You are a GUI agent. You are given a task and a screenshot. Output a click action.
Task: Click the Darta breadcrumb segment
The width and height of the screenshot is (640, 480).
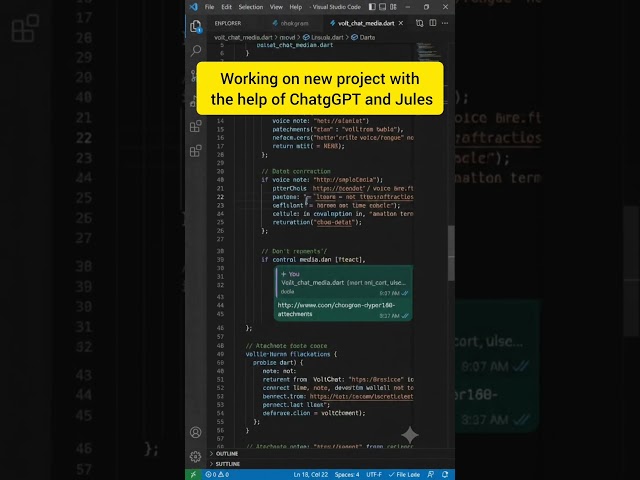363,37
